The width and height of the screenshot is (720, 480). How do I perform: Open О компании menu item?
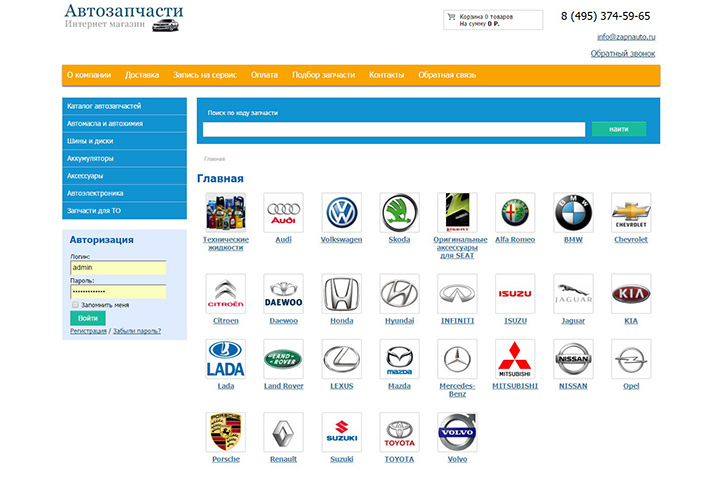click(89, 75)
